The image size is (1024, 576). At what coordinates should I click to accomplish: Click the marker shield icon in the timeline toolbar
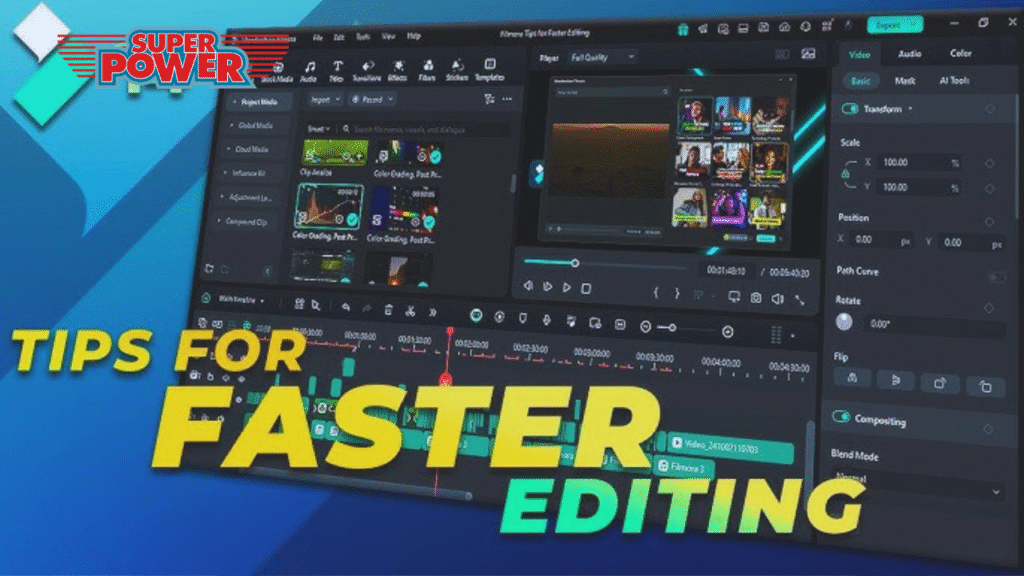click(x=523, y=317)
